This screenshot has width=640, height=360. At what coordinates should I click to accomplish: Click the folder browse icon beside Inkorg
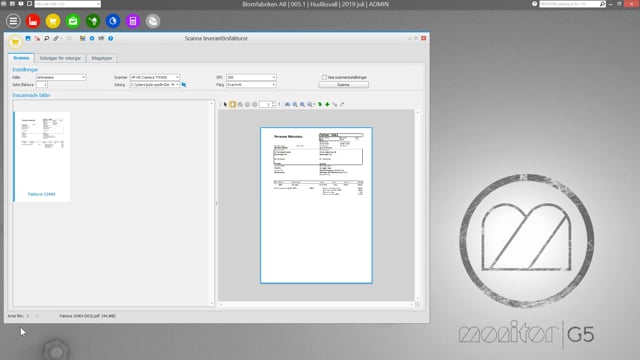tap(184, 84)
